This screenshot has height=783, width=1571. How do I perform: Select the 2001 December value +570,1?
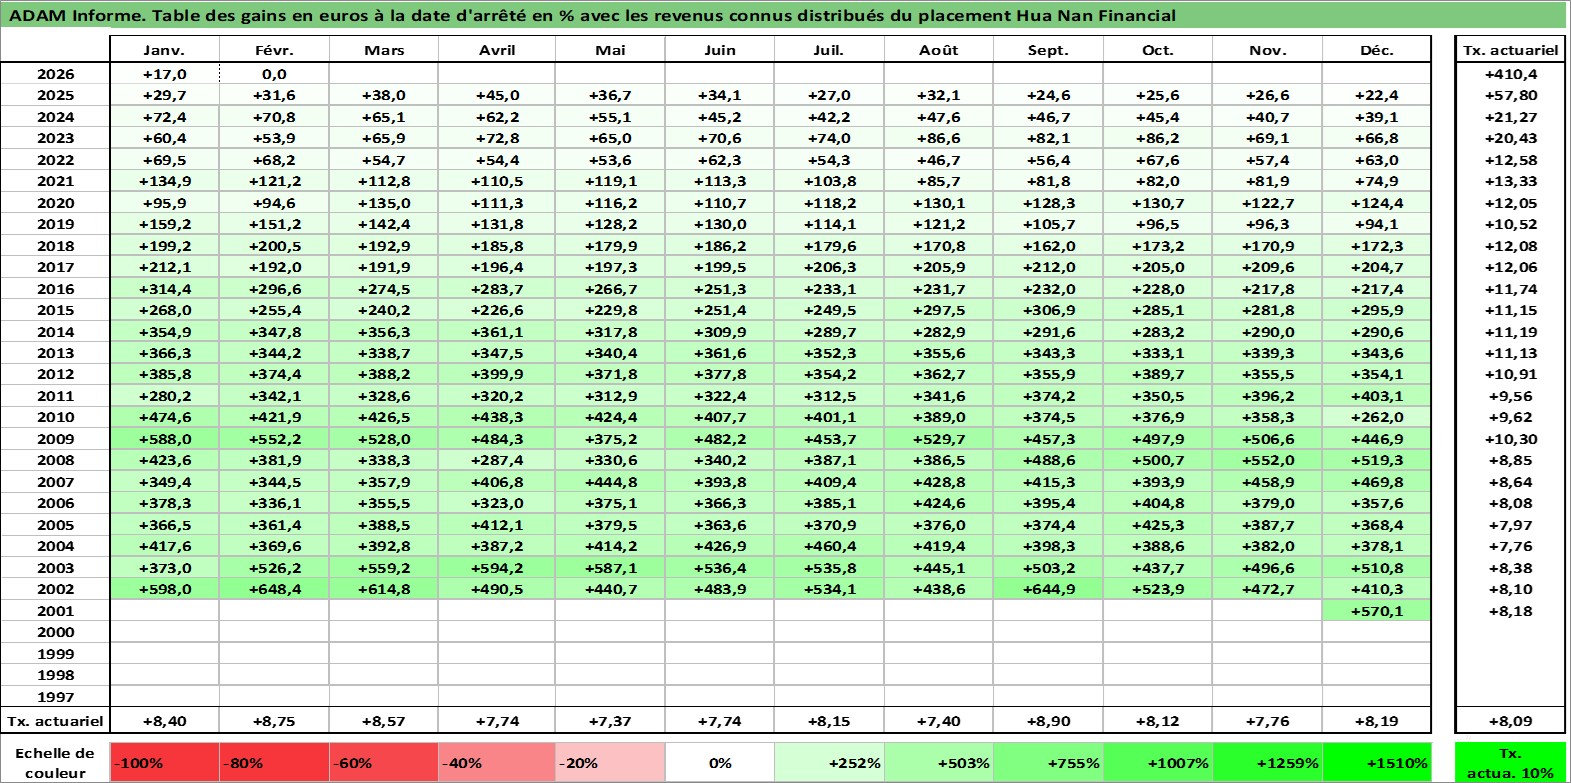coord(1377,611)
